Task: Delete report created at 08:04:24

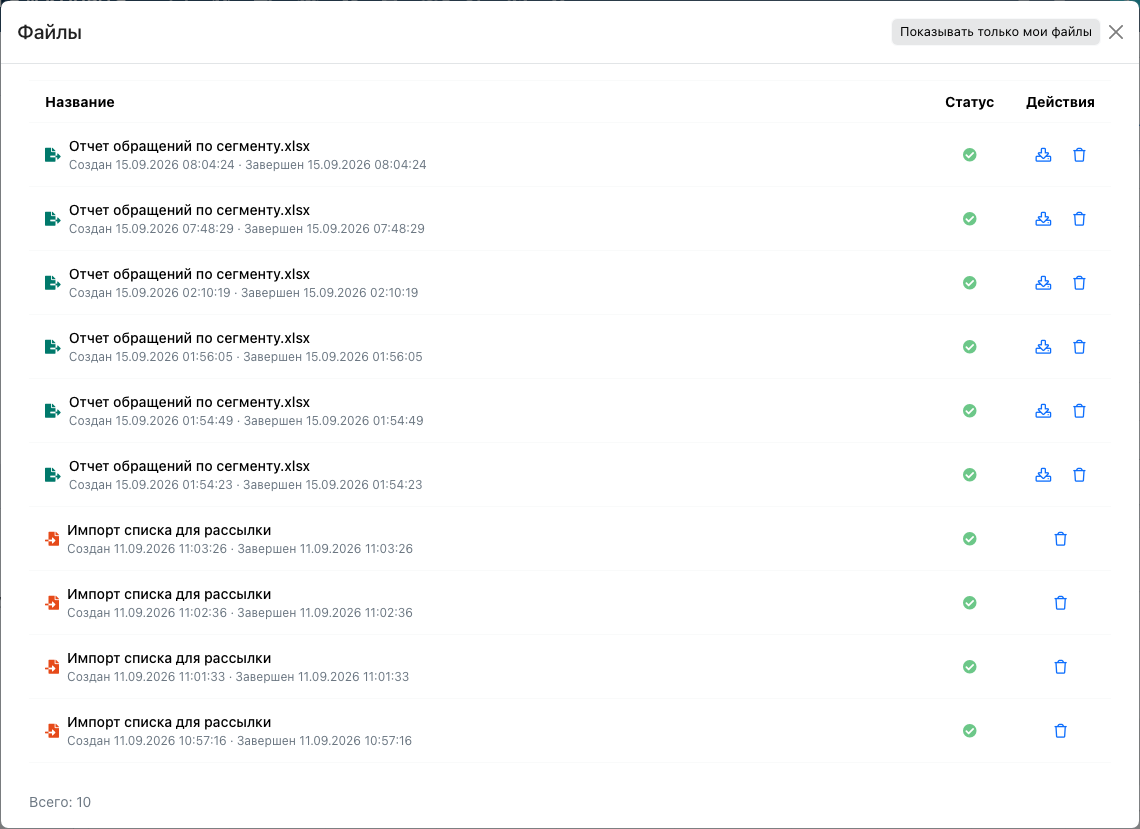Action: tap(1079, 155)
